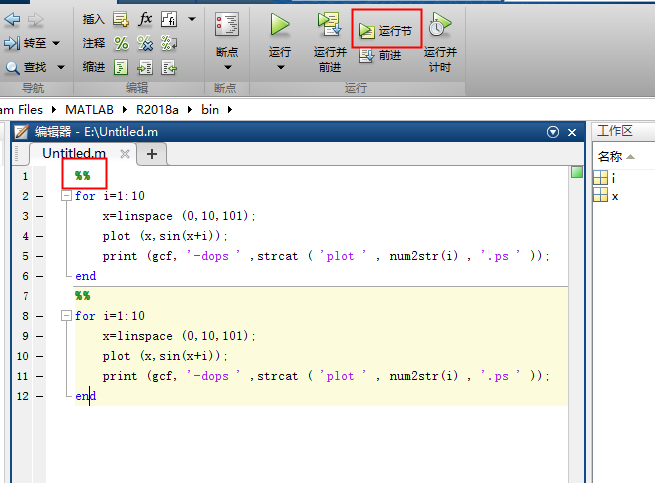Viewport: 655px width, 483px height.
Task: Switch to the Untitled.m tab
Action: click(x=74, y=153)
